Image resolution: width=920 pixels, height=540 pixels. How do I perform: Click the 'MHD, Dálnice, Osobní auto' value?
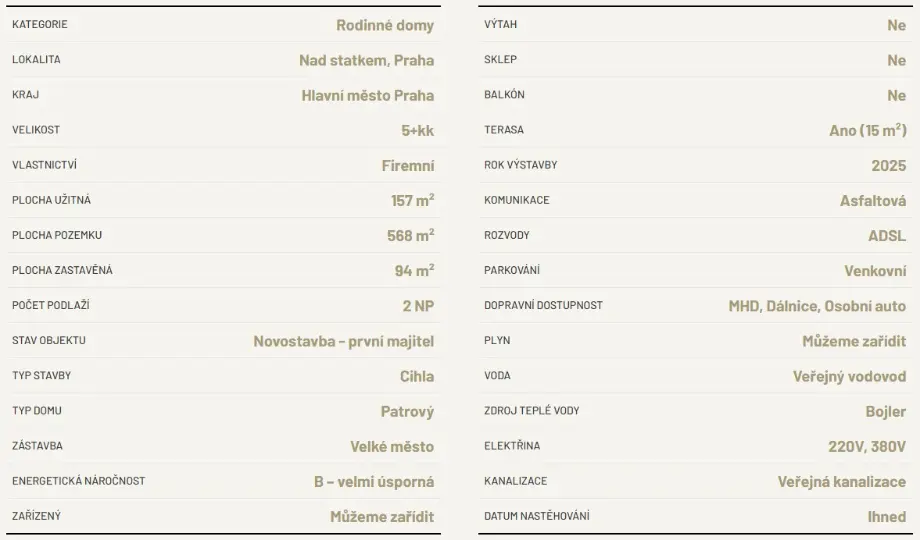[817, 306]
